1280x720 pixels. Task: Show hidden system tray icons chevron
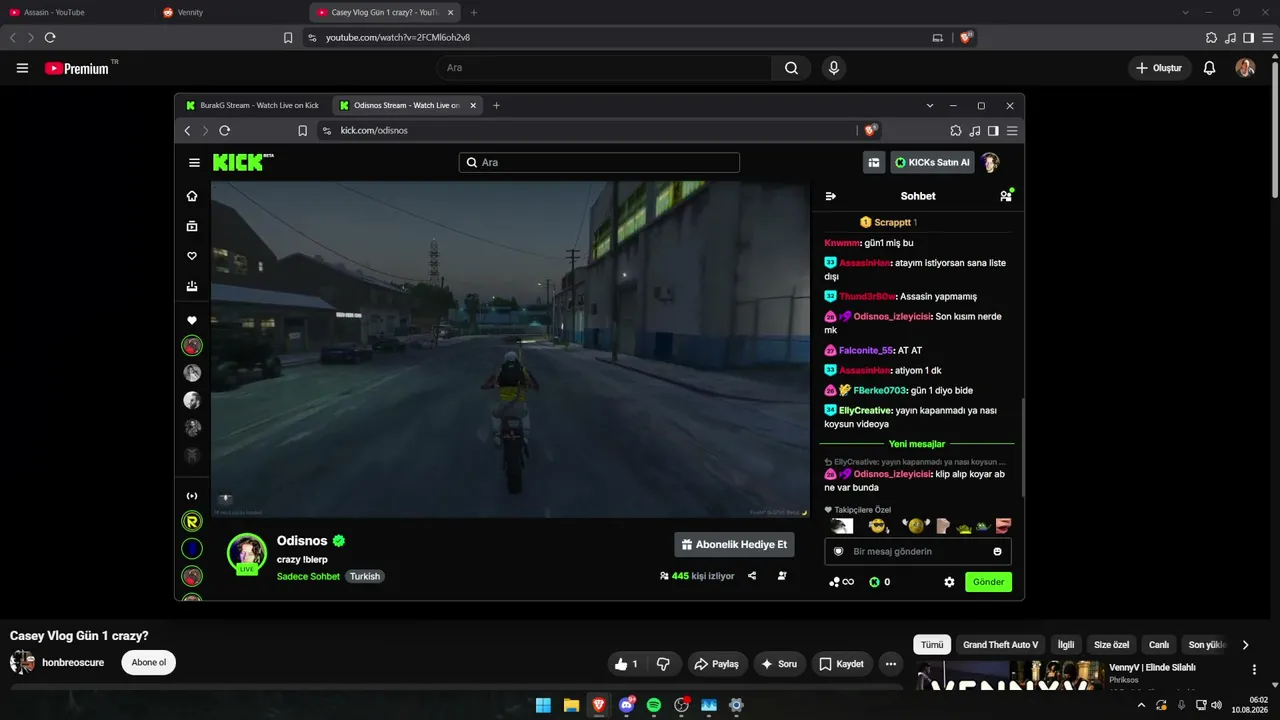1141,705
